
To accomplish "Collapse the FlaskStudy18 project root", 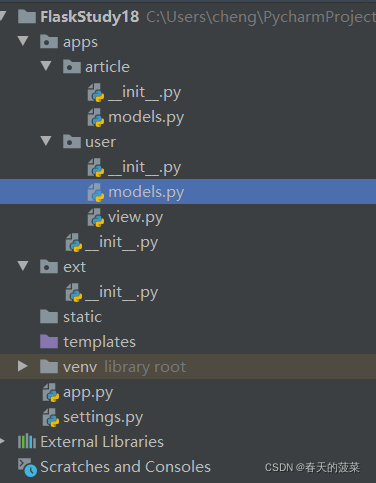I will [3, 16].
